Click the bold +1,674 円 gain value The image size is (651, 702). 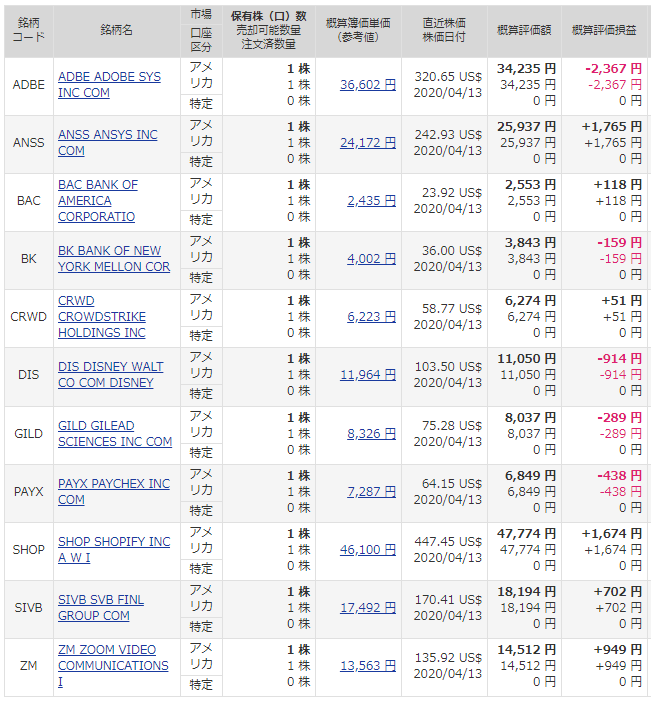[612, 534]
